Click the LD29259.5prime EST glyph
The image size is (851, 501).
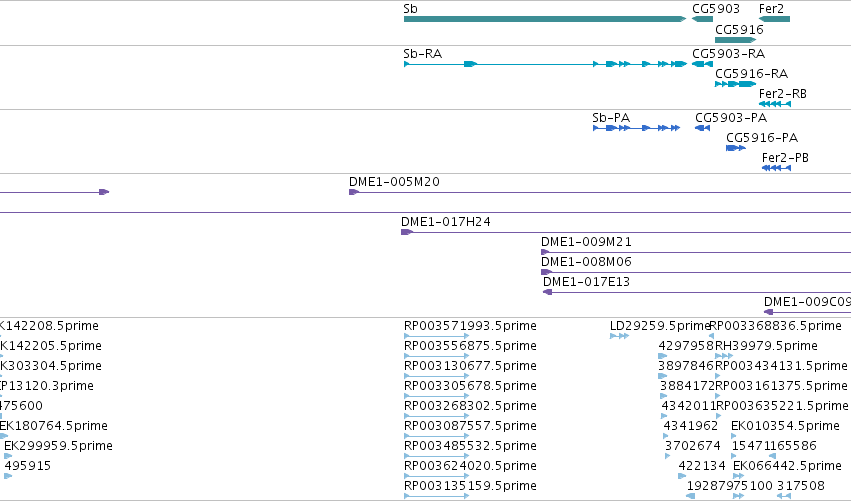click(x=619, y=336)
